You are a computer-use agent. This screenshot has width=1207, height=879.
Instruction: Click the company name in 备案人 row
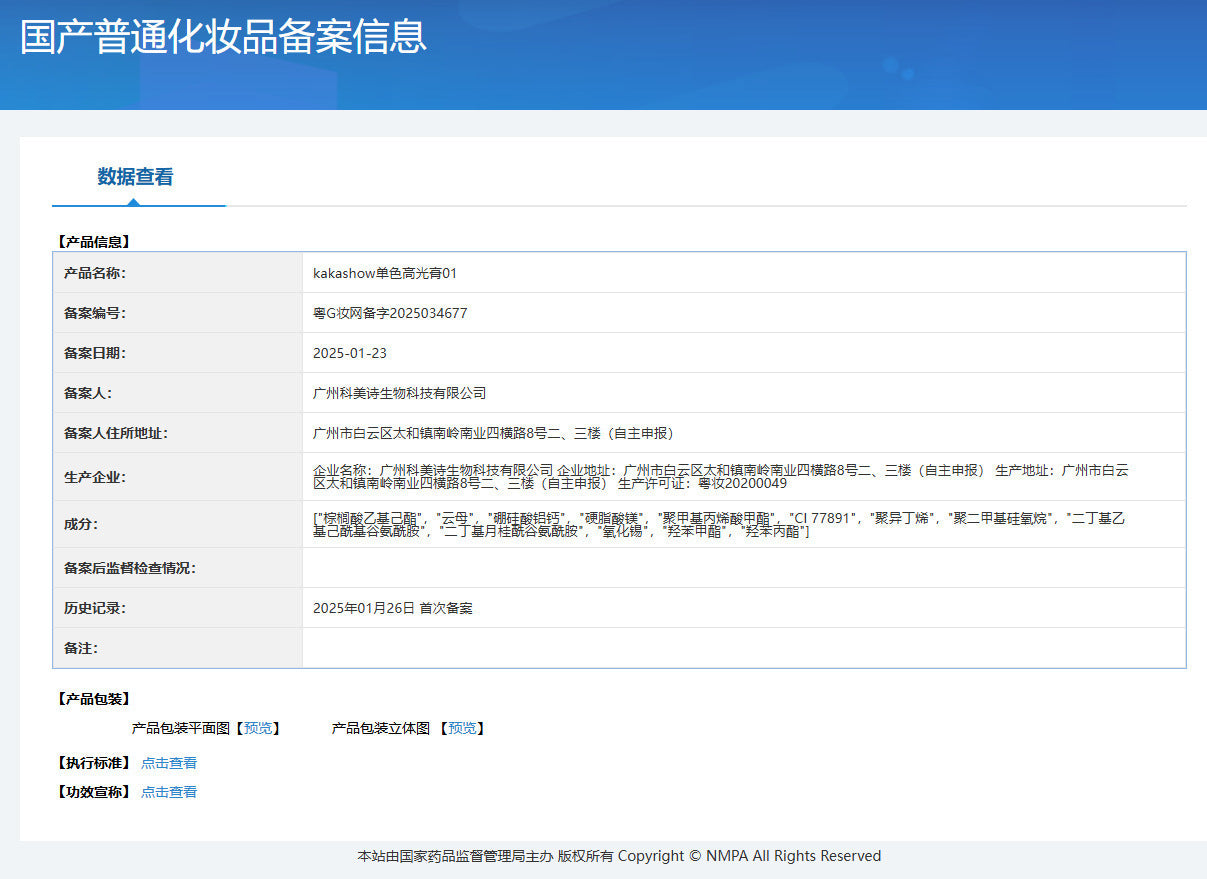(399, 393)
